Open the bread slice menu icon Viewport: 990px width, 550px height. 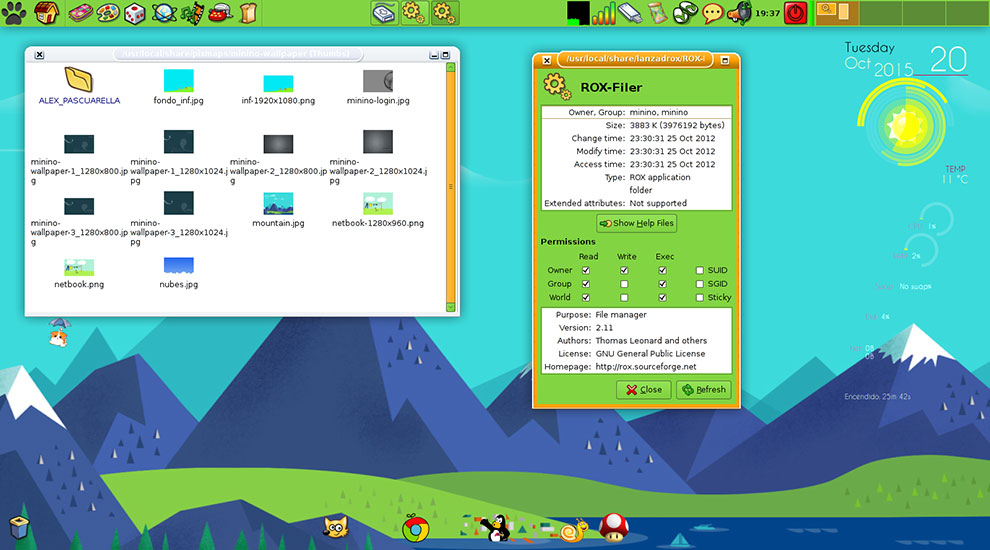[248, 13]
